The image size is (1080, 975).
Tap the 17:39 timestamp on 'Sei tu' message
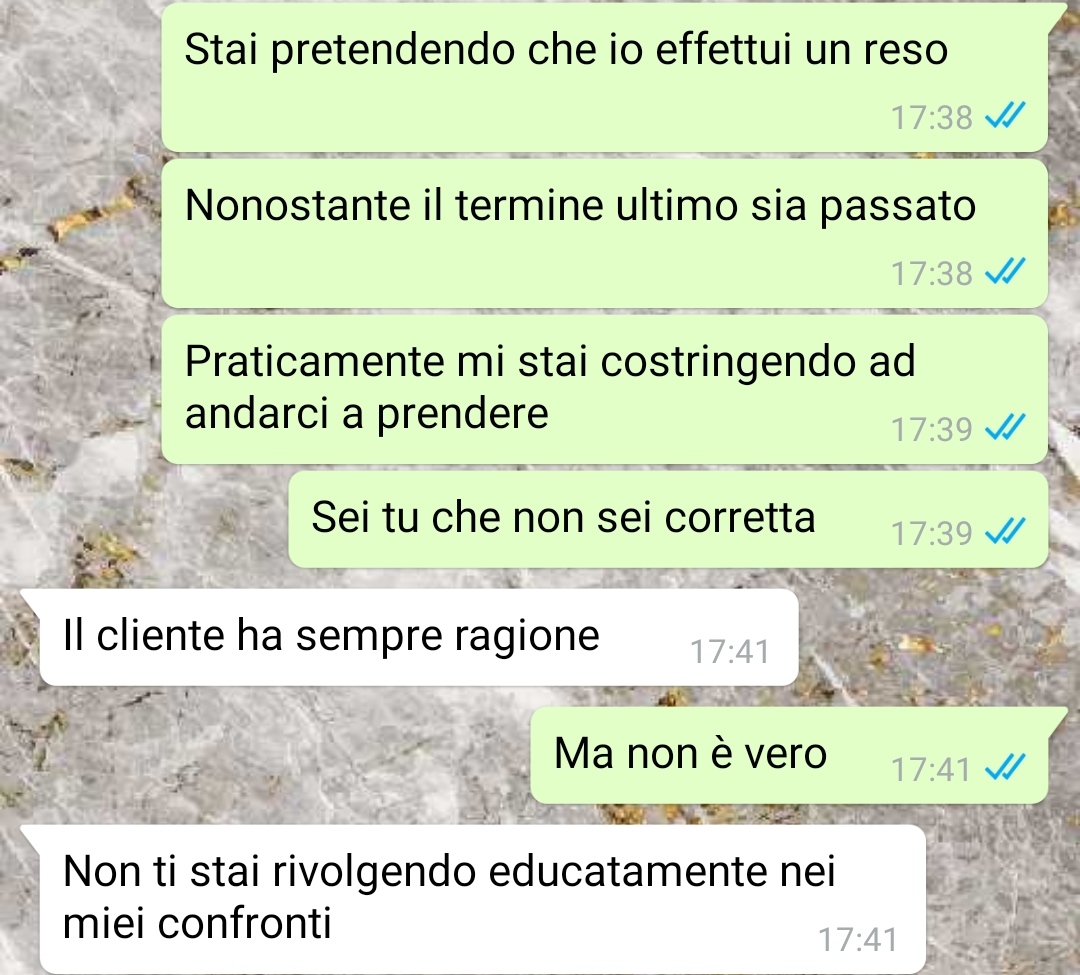pos(931,533)
